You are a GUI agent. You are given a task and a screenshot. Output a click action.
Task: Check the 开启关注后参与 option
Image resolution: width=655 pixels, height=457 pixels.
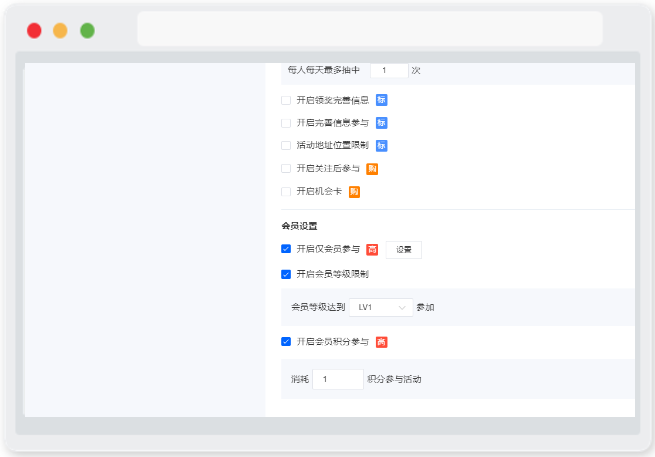coord(286,168)
